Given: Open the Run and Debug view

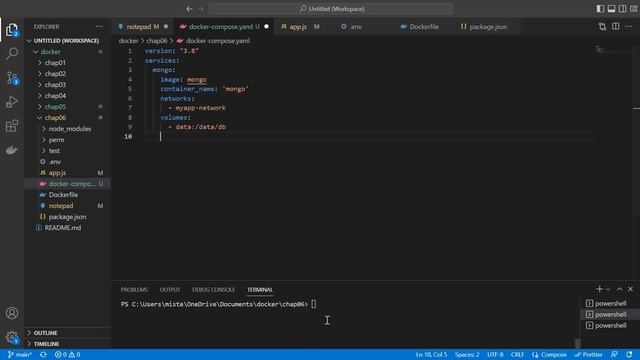Looking at the screenshot, I should (12, 102).
